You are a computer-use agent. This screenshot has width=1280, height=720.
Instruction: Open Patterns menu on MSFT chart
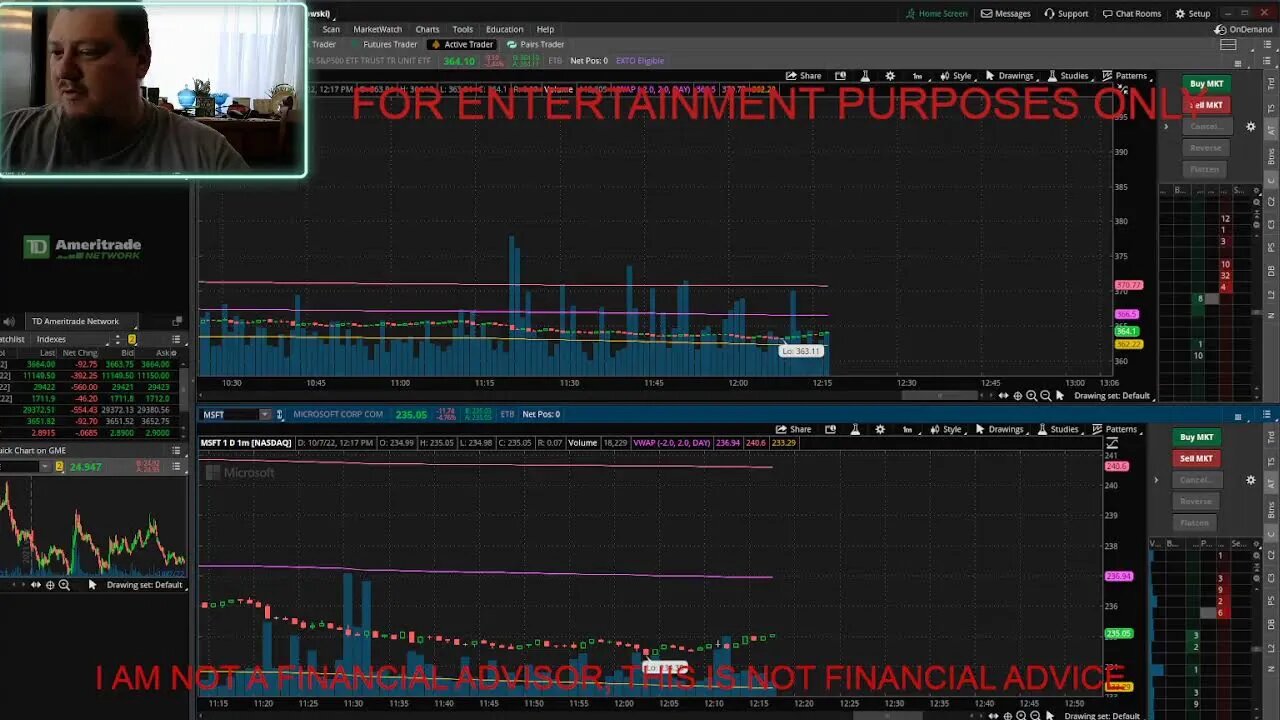pyautogui.click(x=1115, y=430)
